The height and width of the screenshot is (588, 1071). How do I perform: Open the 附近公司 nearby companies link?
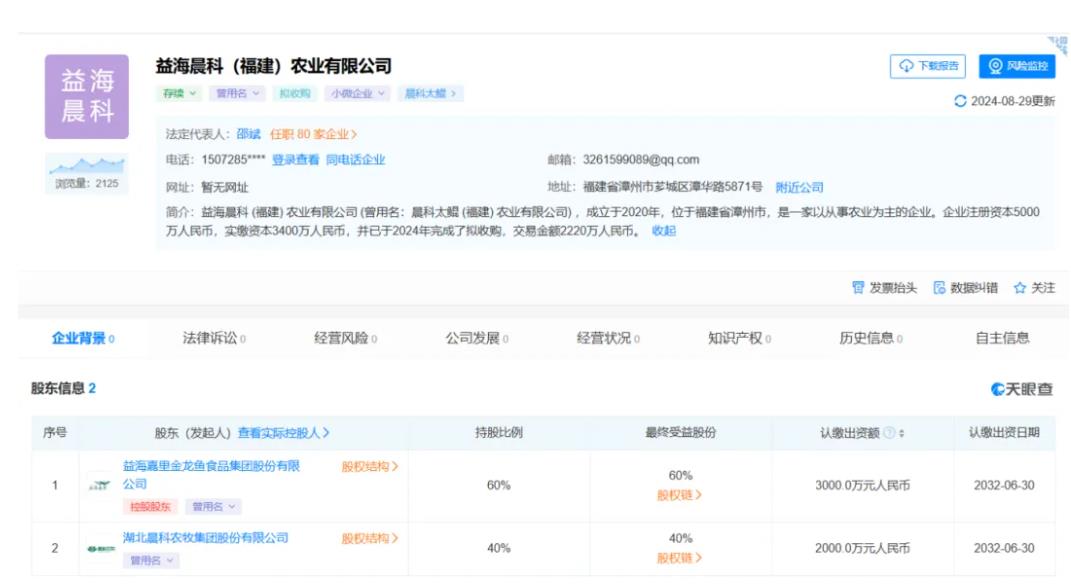799,187
